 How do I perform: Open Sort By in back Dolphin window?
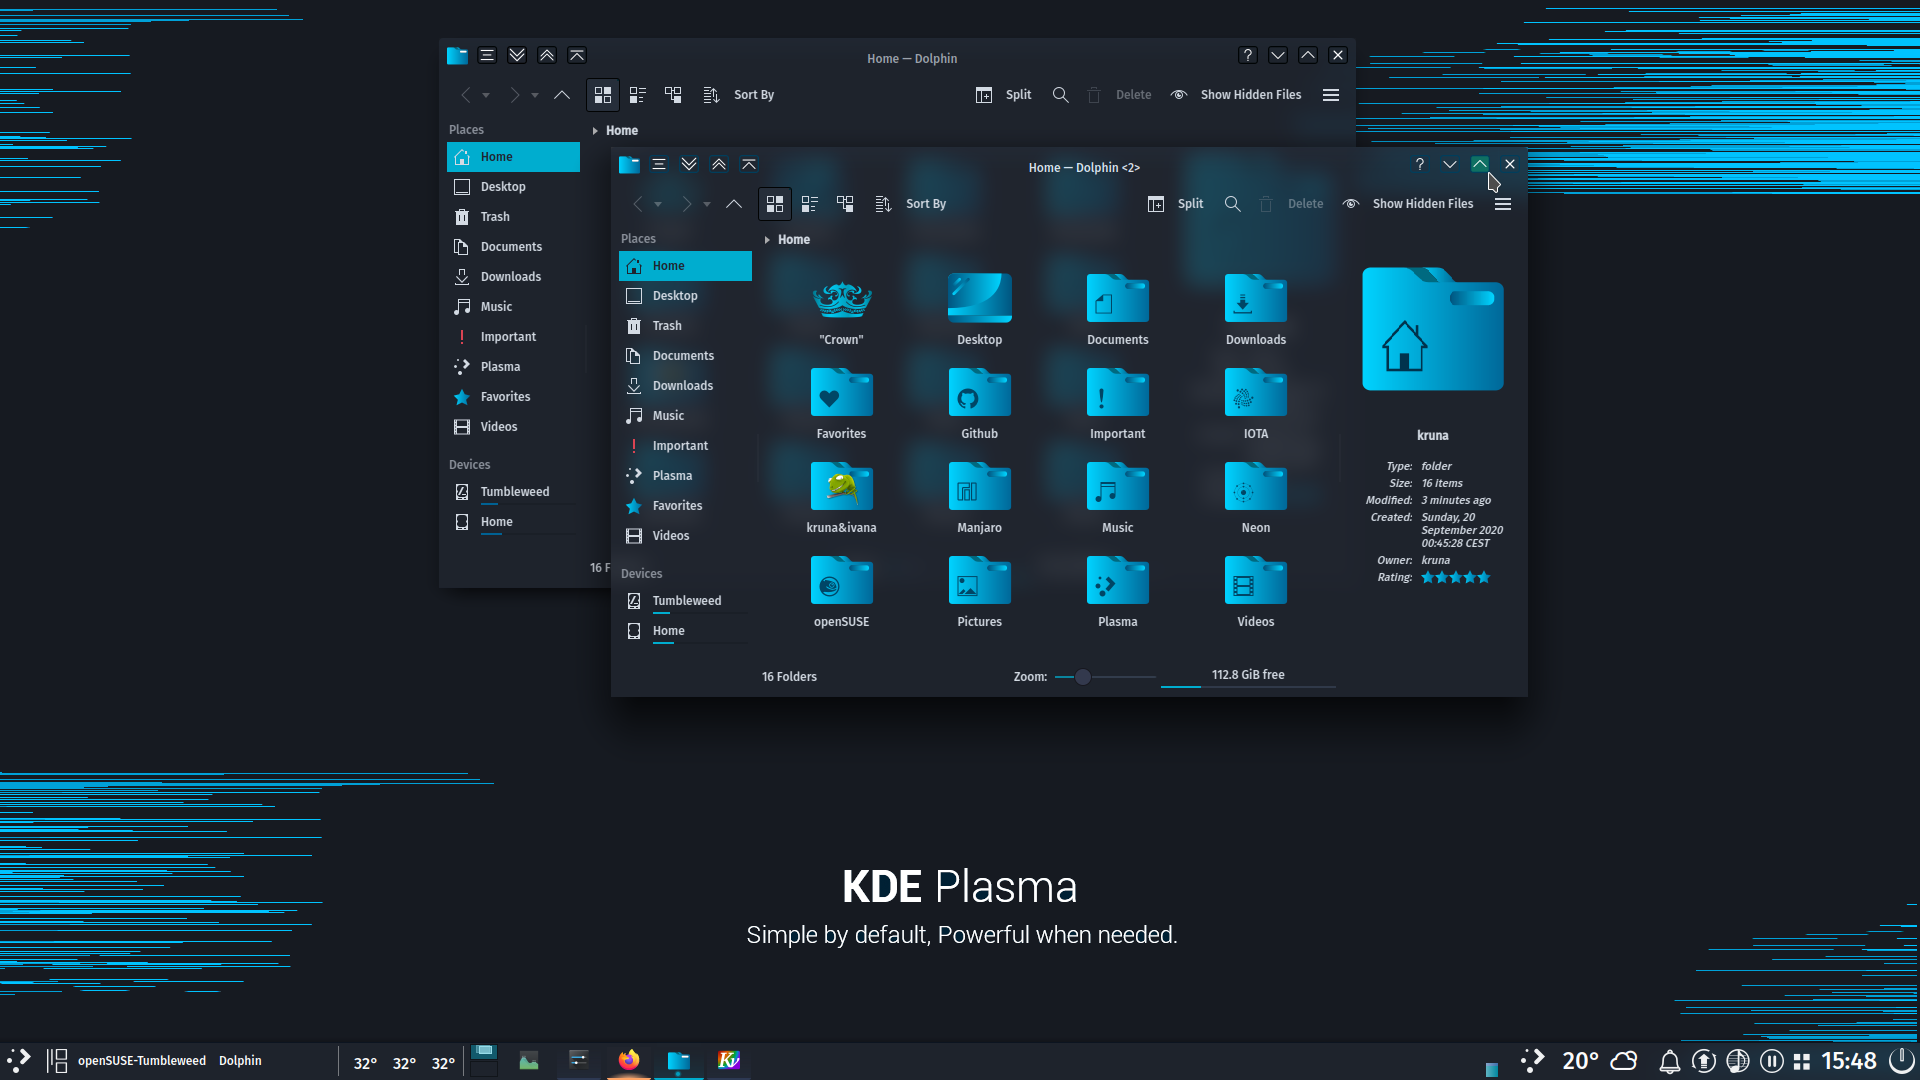coord(739,95)
